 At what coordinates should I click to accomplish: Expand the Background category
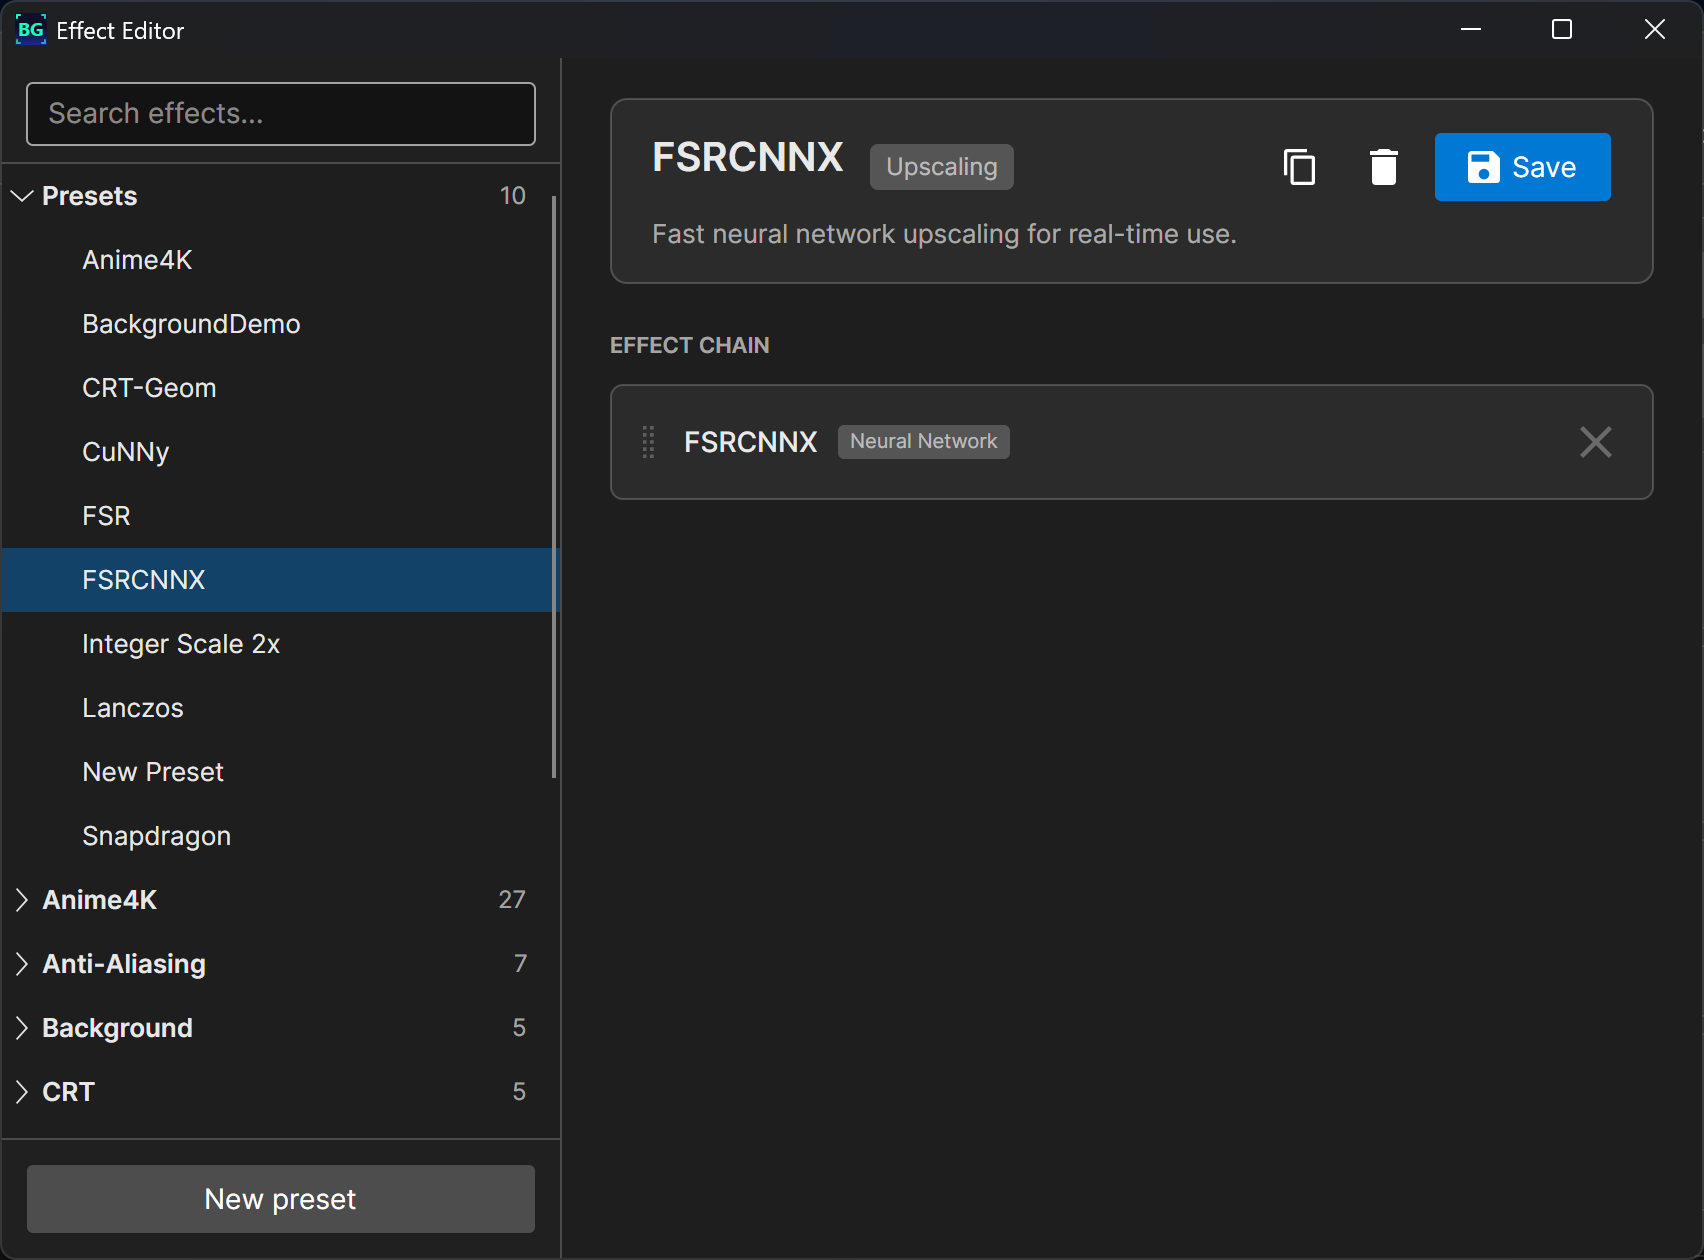click(x=22, y=1028)
